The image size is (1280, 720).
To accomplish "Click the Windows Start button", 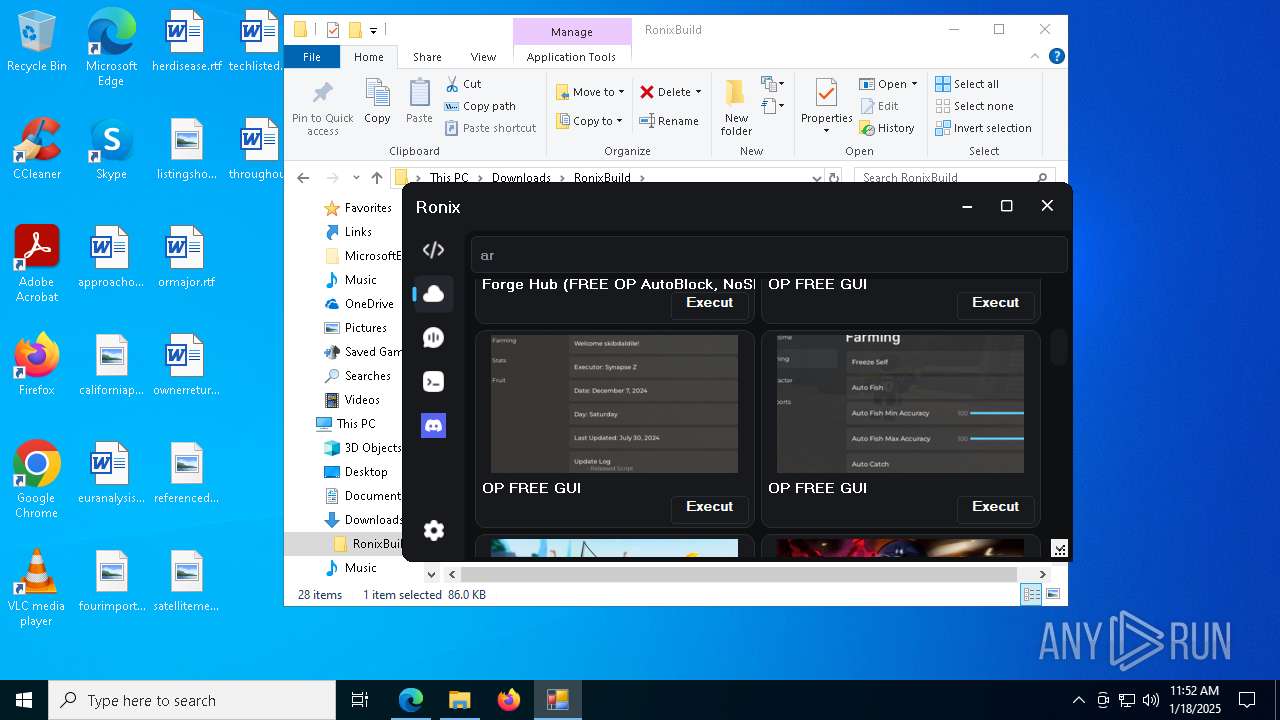I will point(24,700).
